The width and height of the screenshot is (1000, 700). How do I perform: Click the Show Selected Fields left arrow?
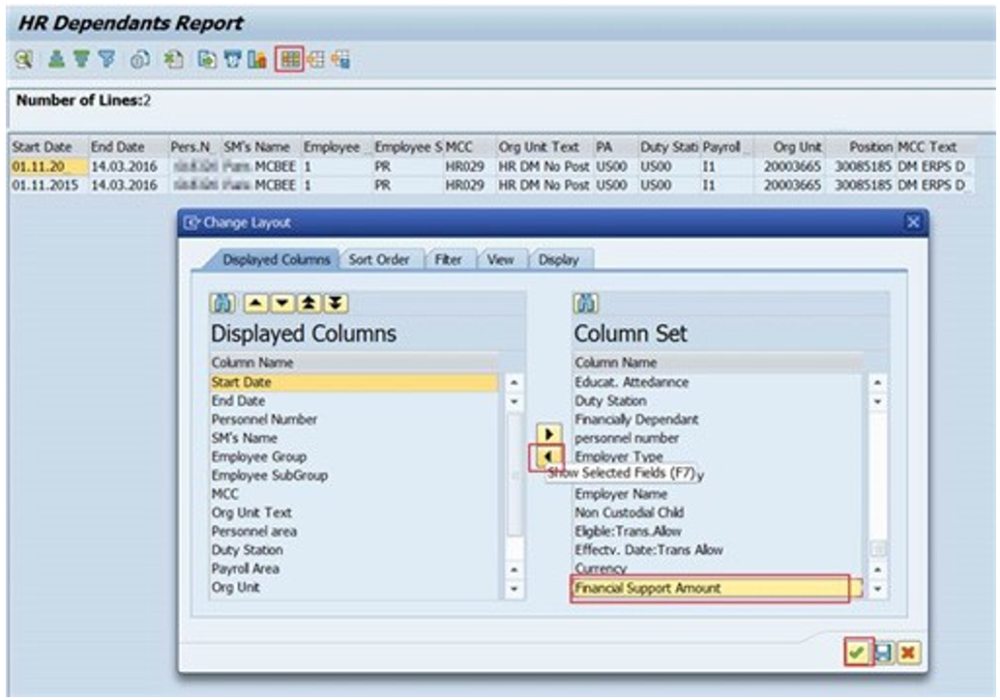pos(547,456)
